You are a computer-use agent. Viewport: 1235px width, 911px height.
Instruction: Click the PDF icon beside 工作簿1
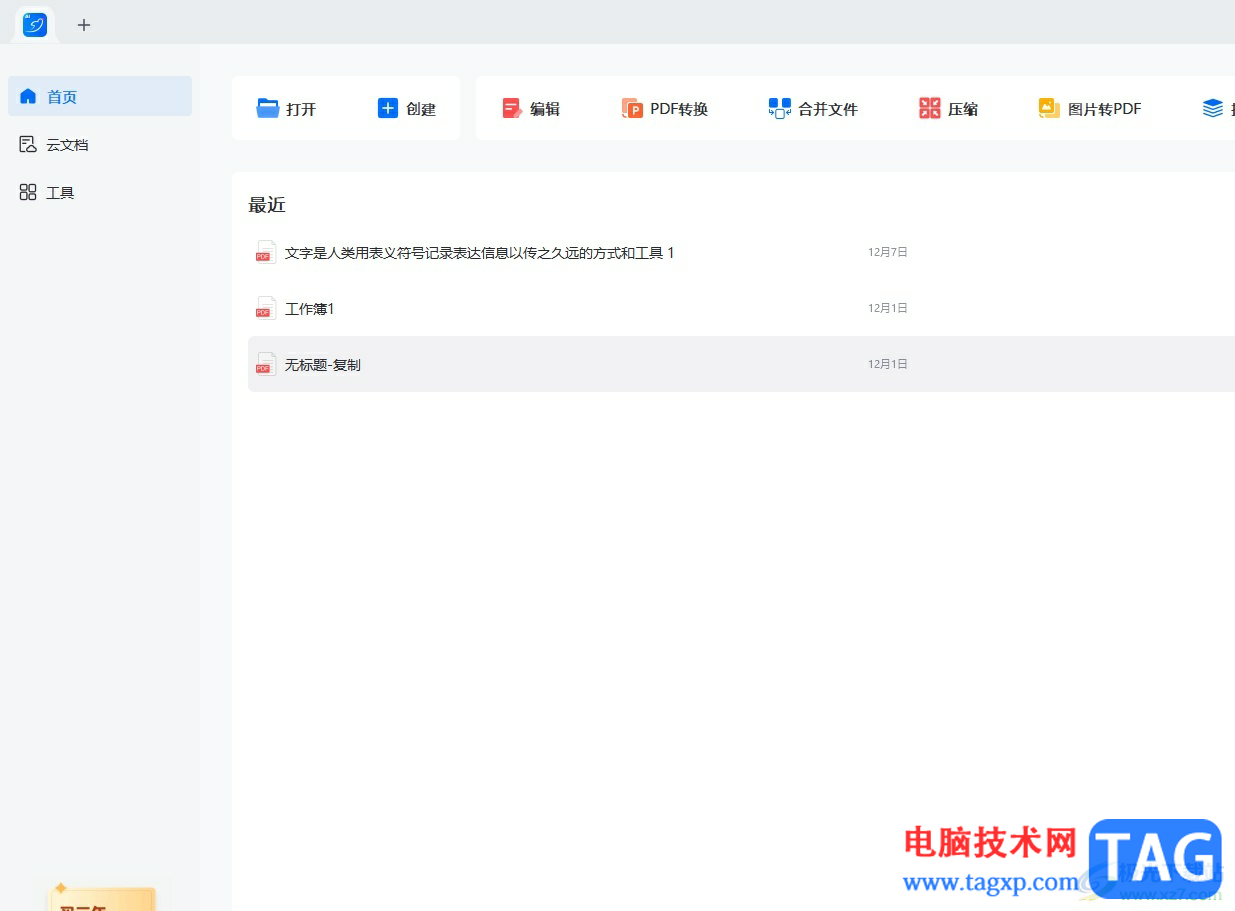click(x=265, y=308)
